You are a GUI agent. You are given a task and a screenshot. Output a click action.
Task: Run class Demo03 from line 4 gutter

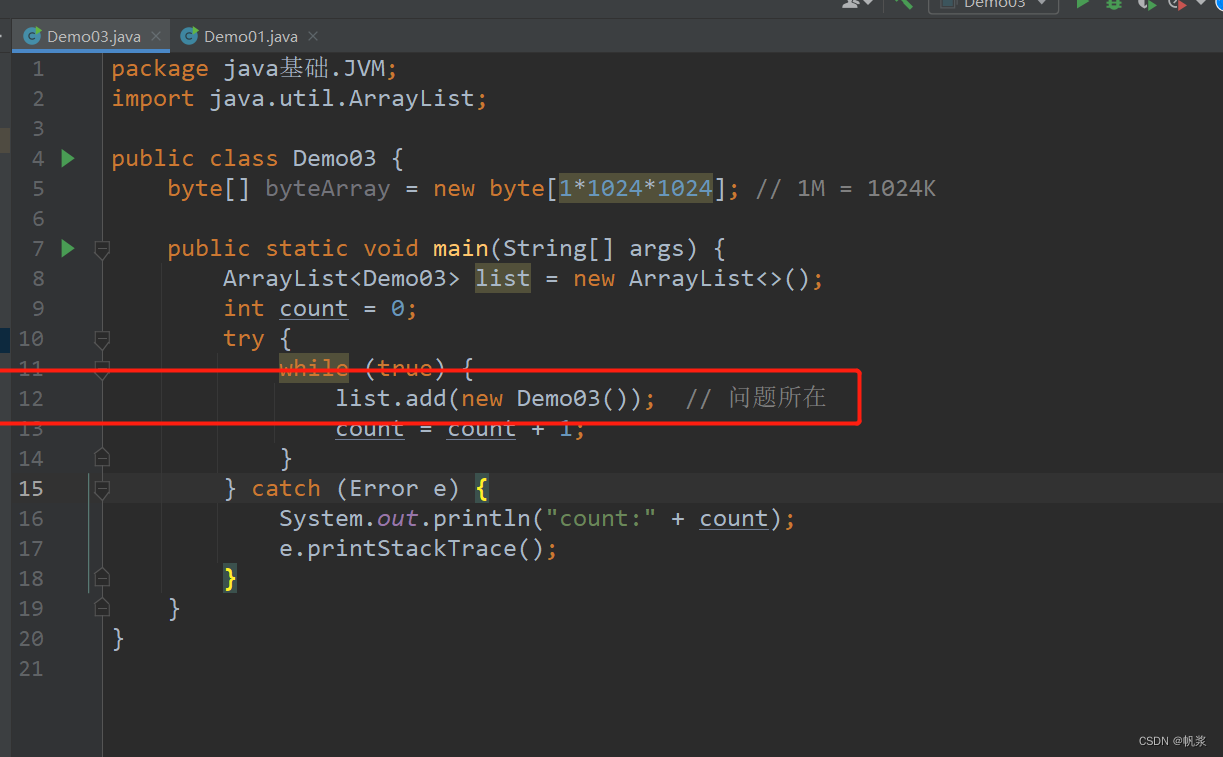(68, 158)
